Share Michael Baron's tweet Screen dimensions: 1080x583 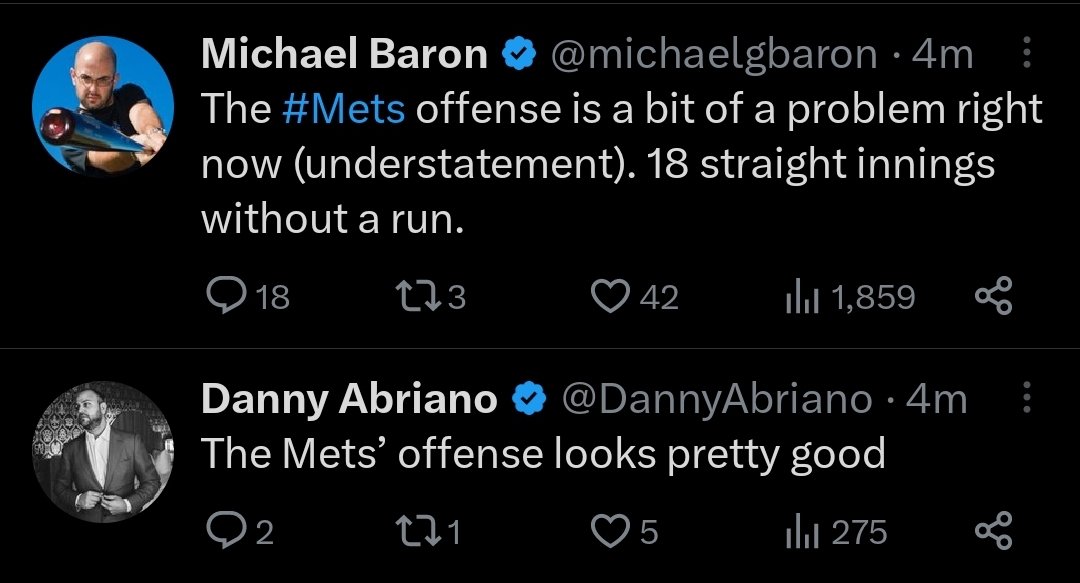click(x=994, y=296)
